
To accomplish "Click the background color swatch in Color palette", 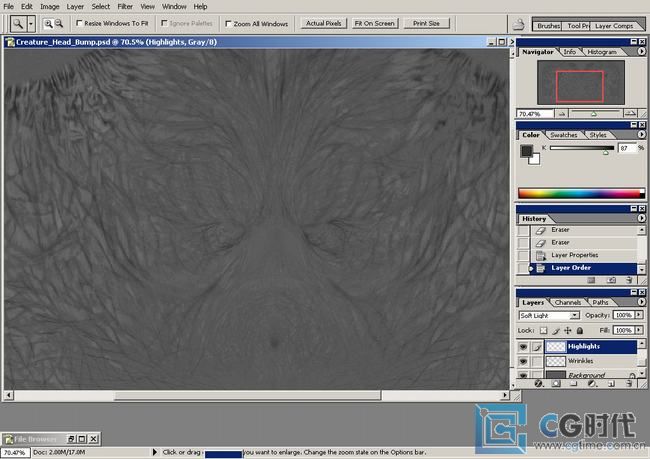I will 536,160.
